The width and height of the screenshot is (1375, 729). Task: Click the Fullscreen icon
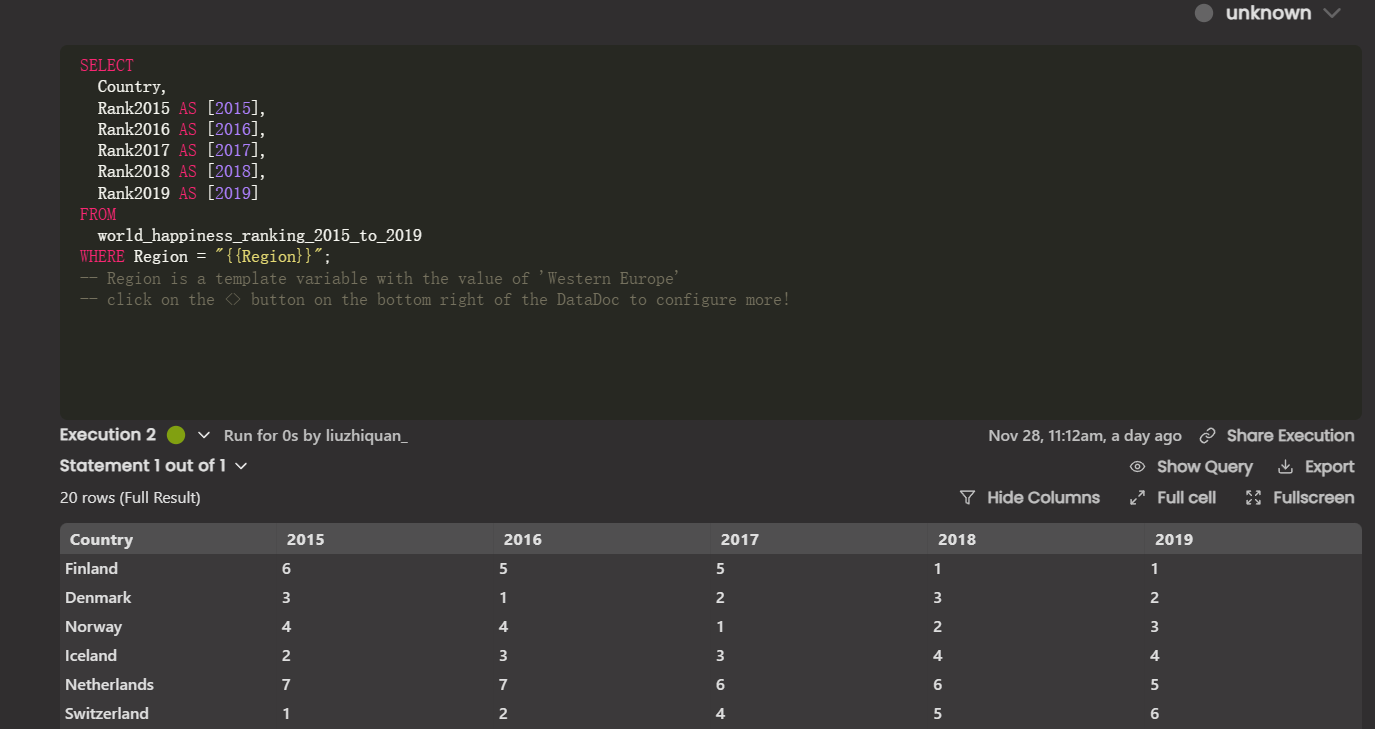1254,498
